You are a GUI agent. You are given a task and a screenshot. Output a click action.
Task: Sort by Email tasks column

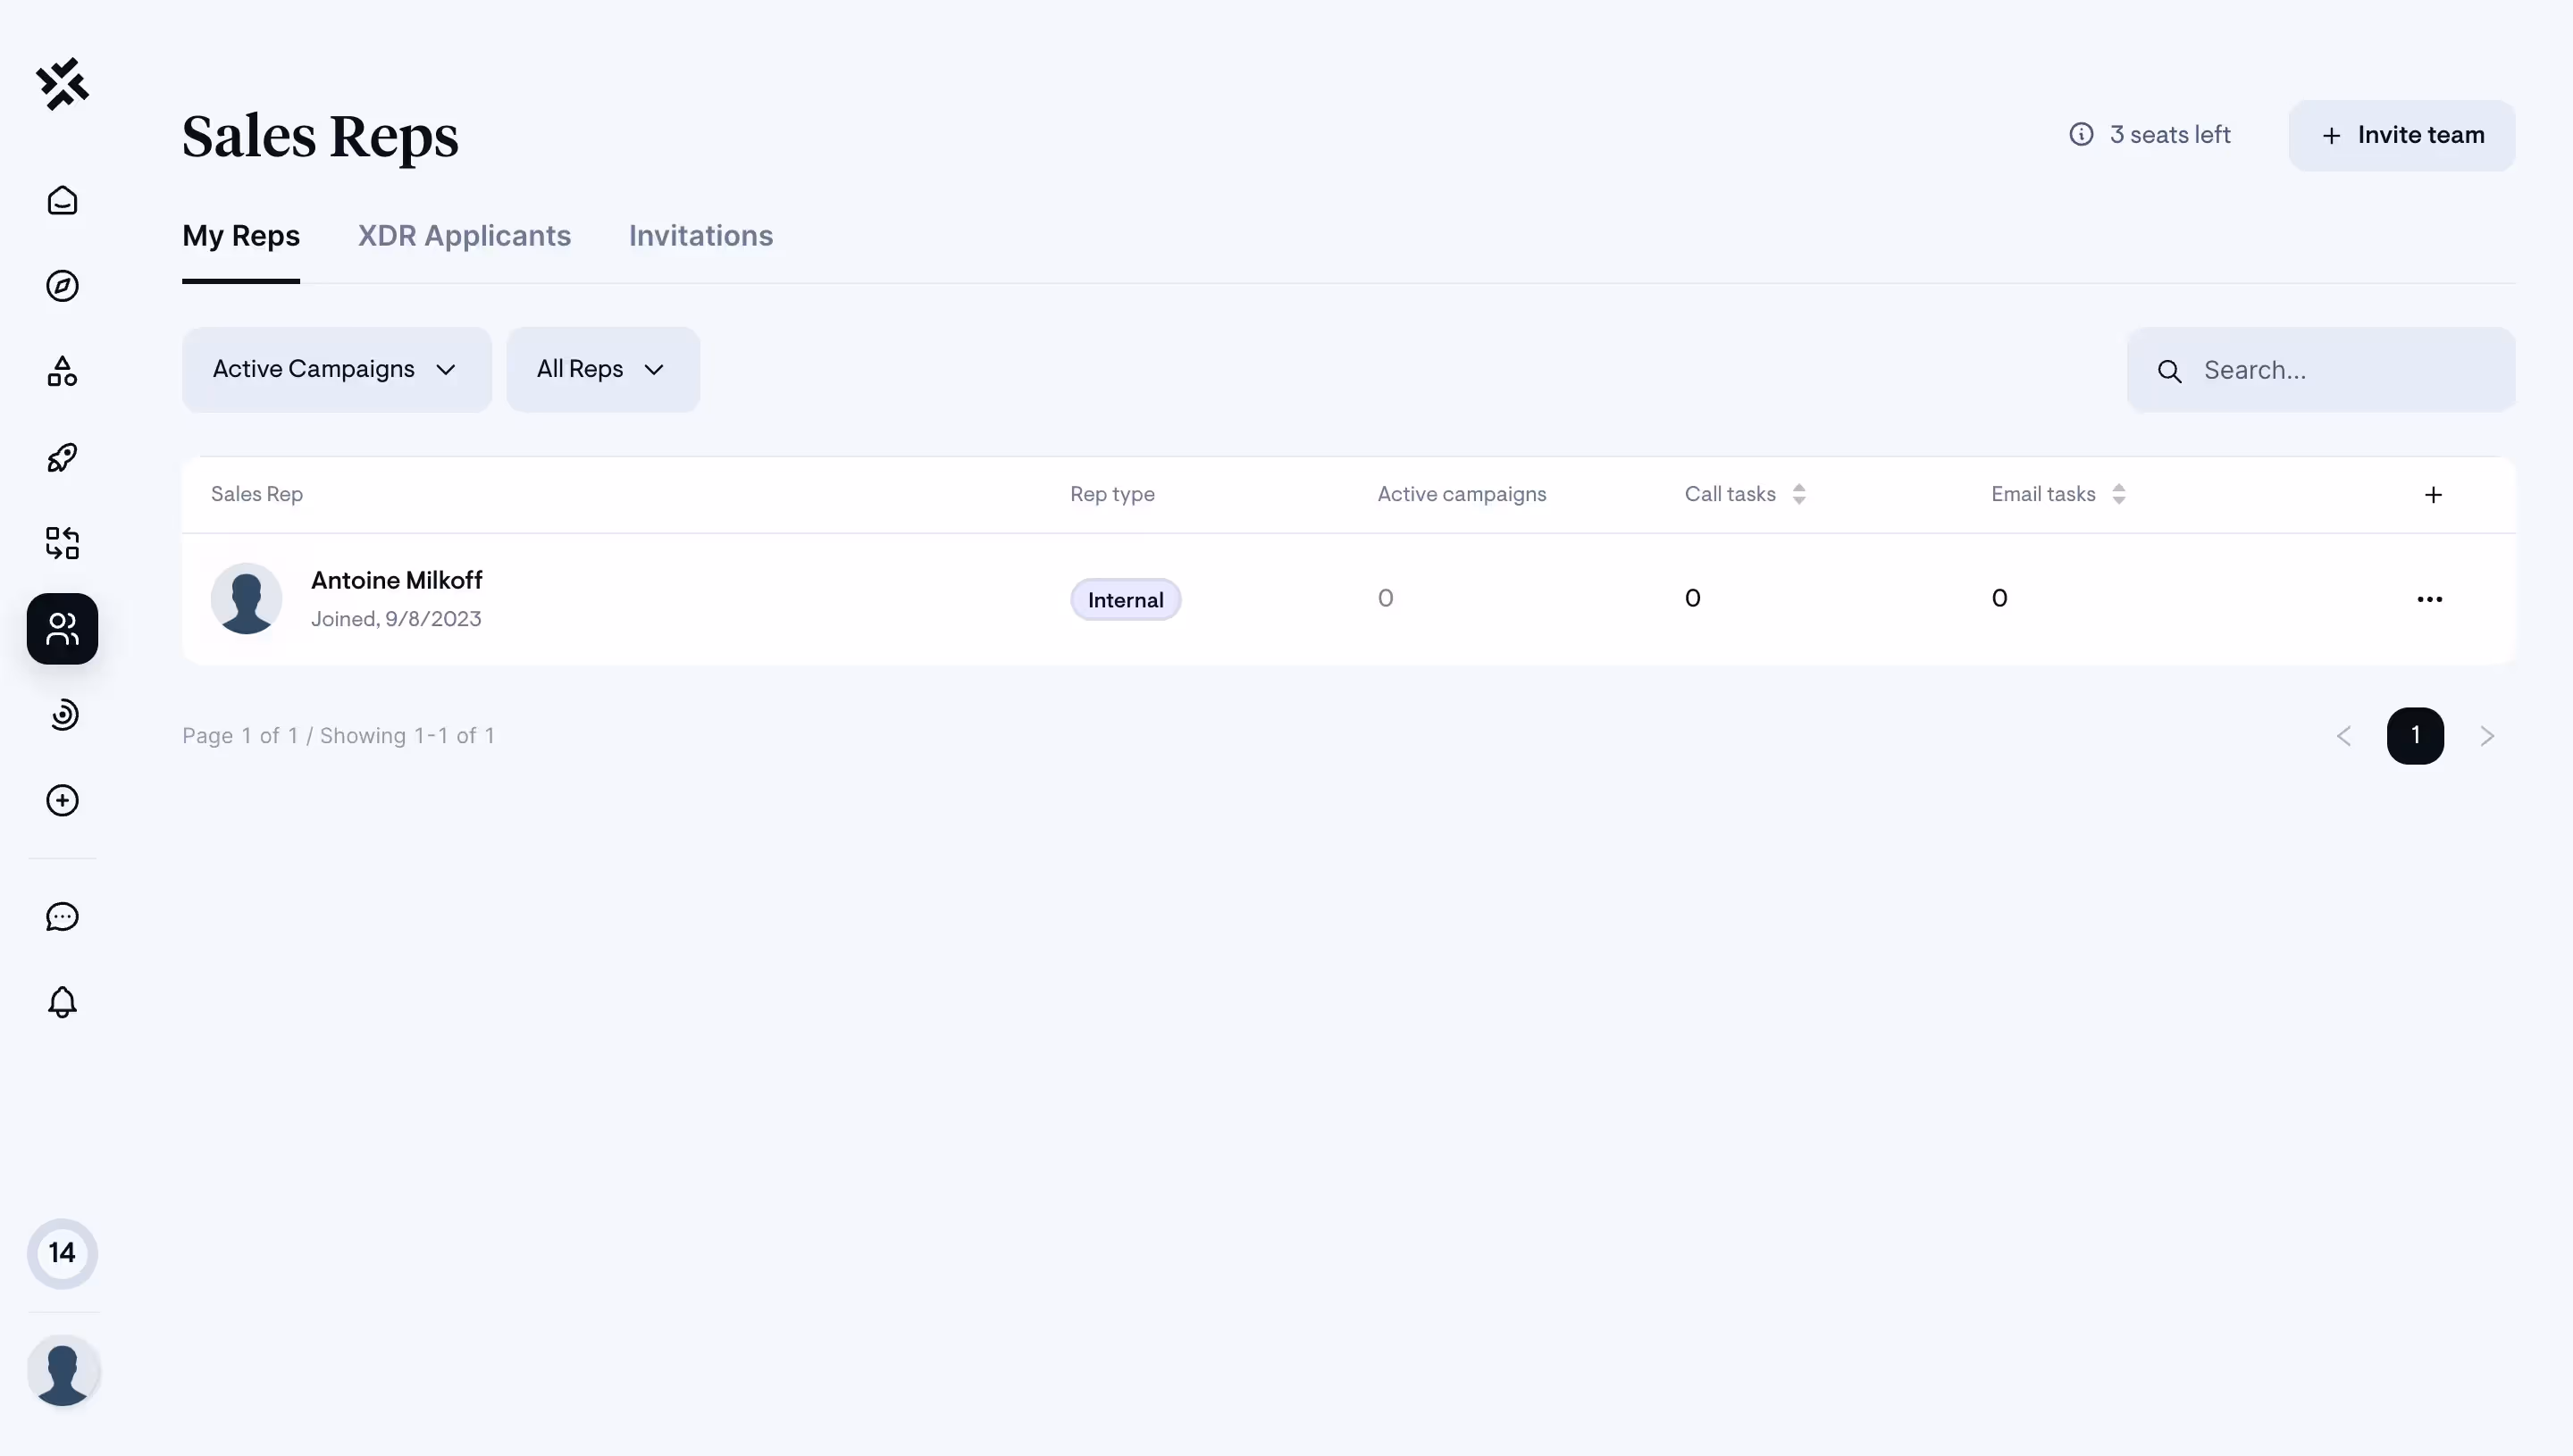click(2118, 494)
